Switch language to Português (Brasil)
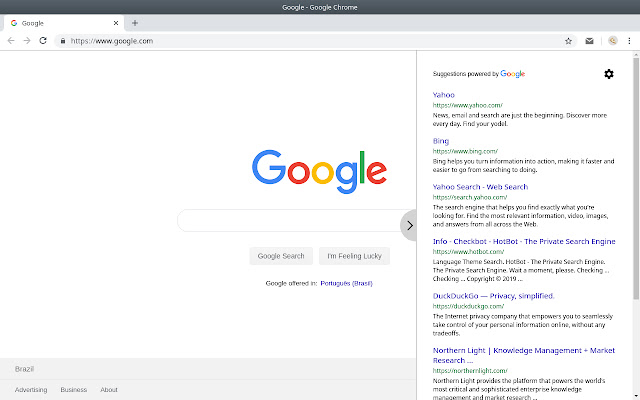 (347, 283)
